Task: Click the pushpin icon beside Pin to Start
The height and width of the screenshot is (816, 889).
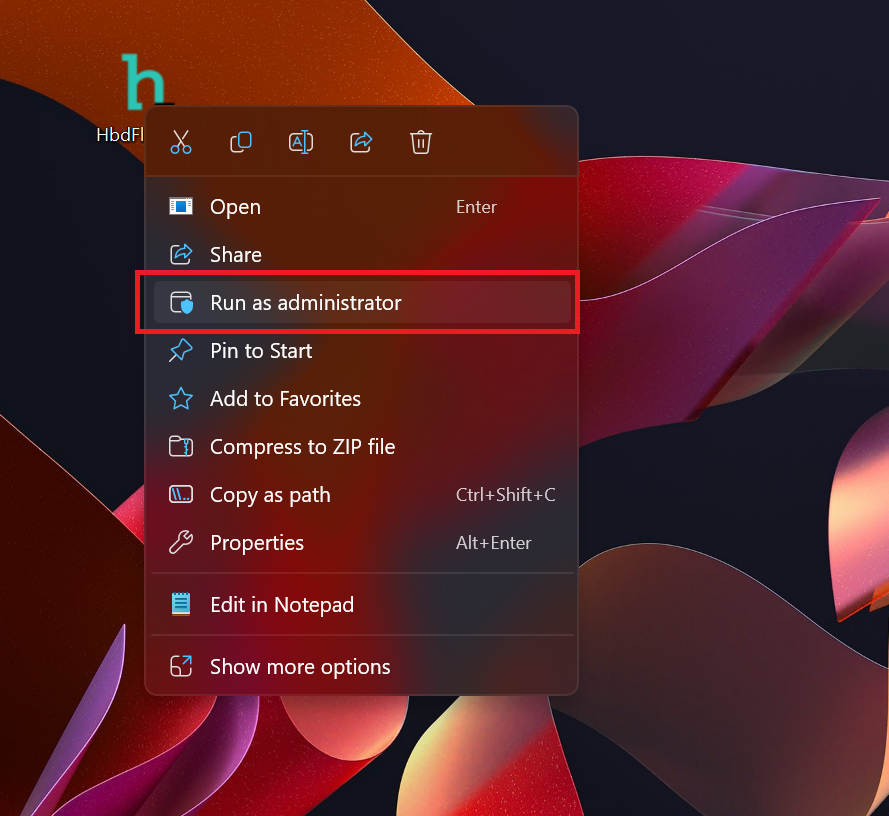Action: (181, 351)
